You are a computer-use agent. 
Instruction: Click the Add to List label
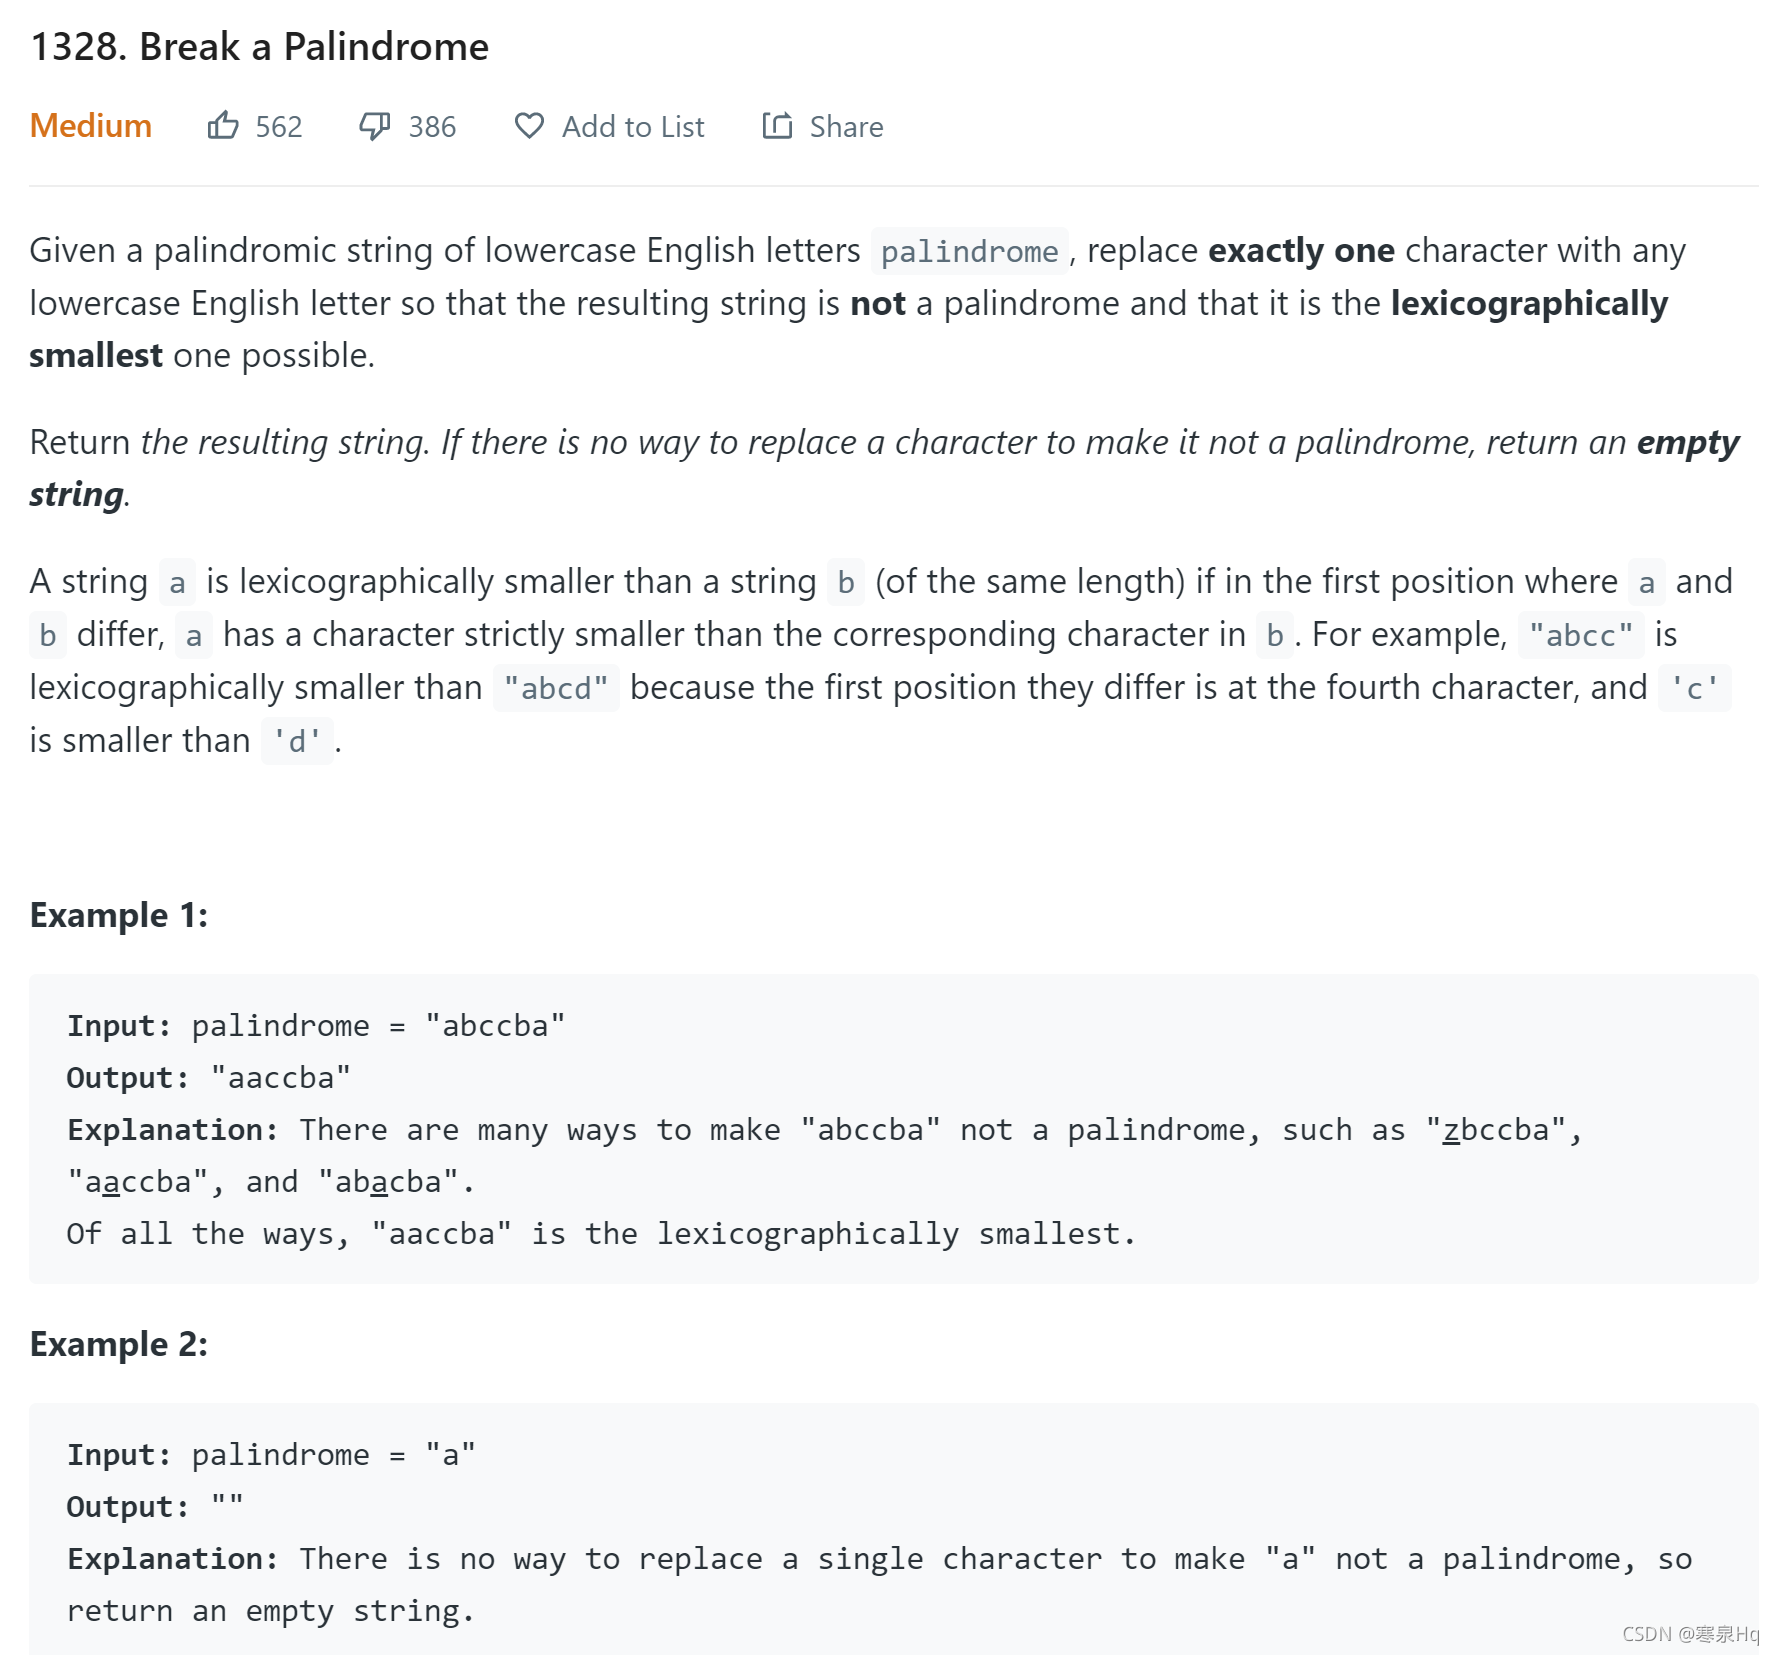coord(633,127)
